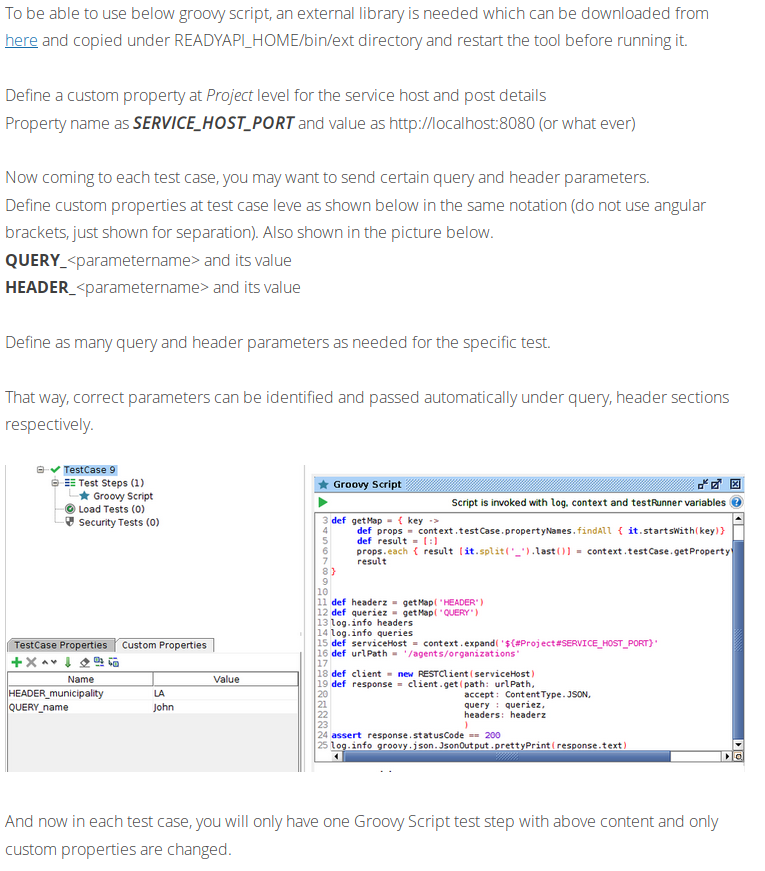Click the Groovy Script title bar star icon
This screenshot has height=871, width=765.
point(323,484)
